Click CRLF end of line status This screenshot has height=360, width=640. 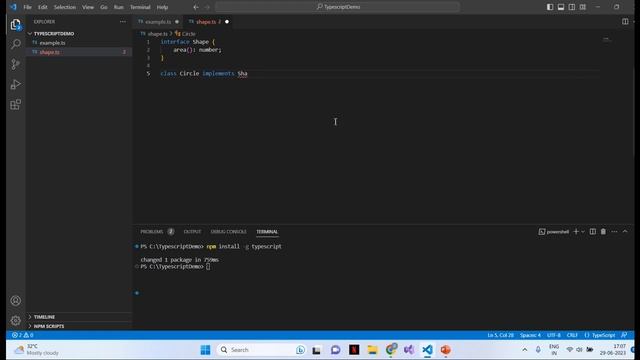572,335
